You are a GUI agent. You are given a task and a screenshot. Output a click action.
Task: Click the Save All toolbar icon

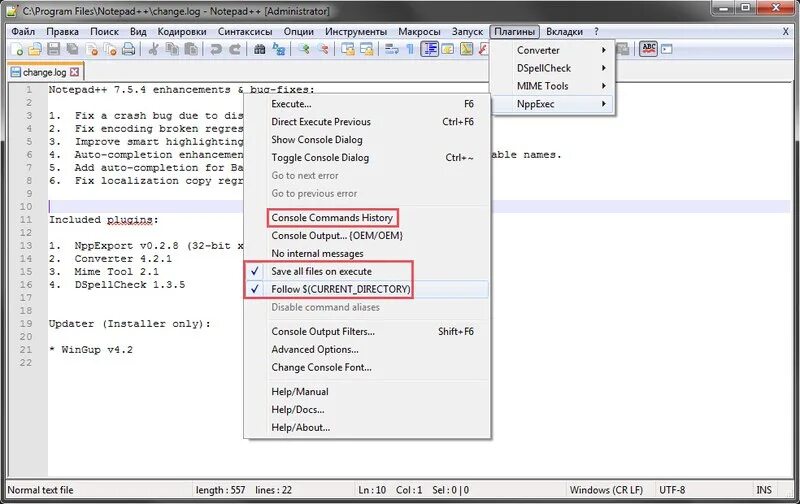tap(72, 49)
